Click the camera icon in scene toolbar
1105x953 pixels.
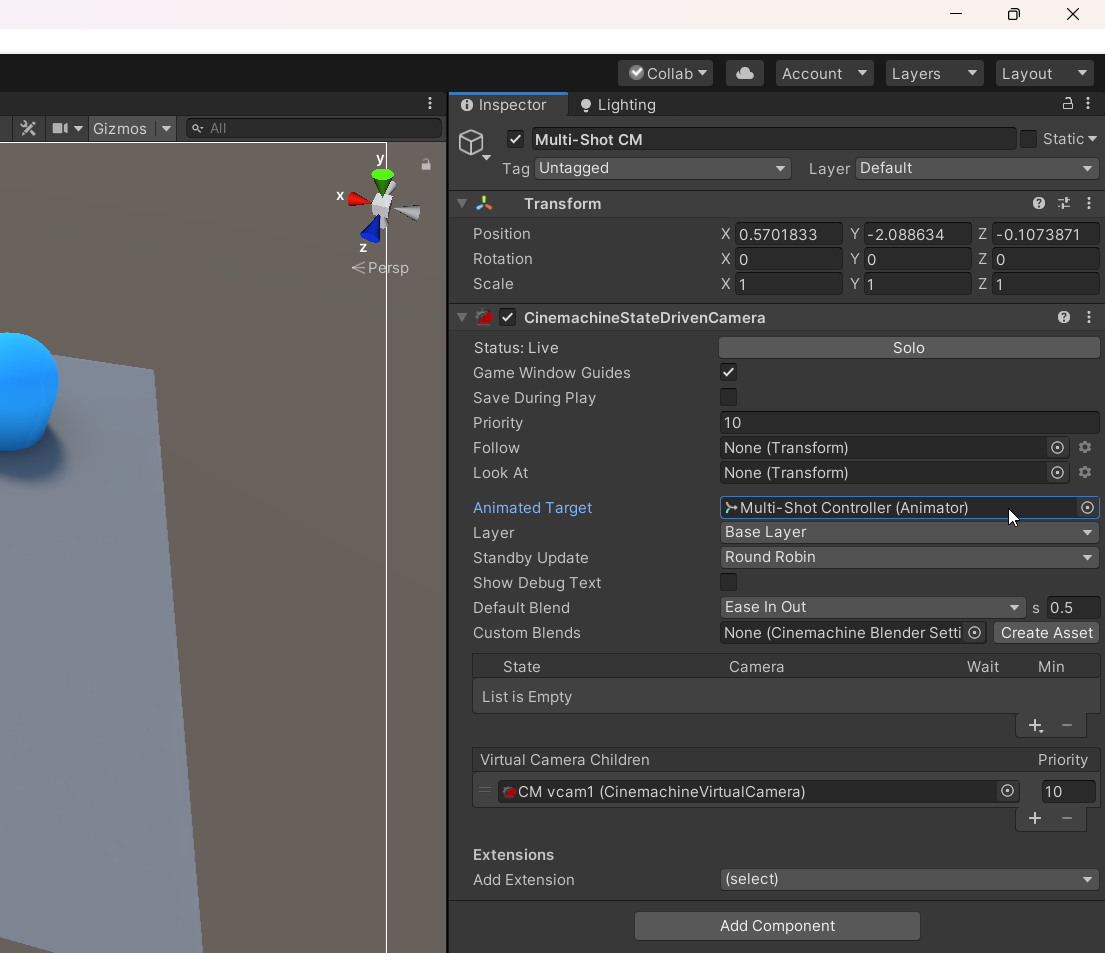[x=60, y=128]
